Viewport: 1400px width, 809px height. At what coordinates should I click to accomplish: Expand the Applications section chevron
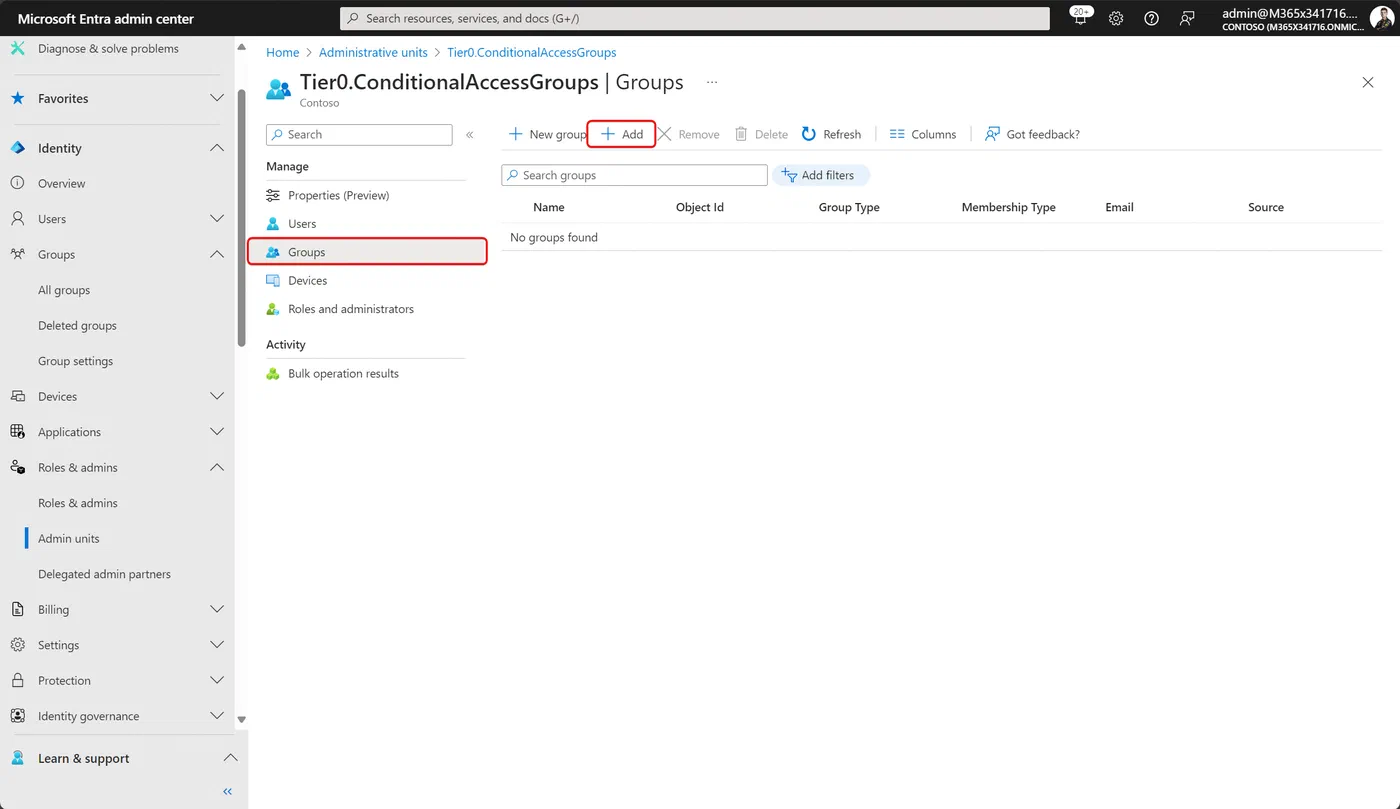(217, 432)
